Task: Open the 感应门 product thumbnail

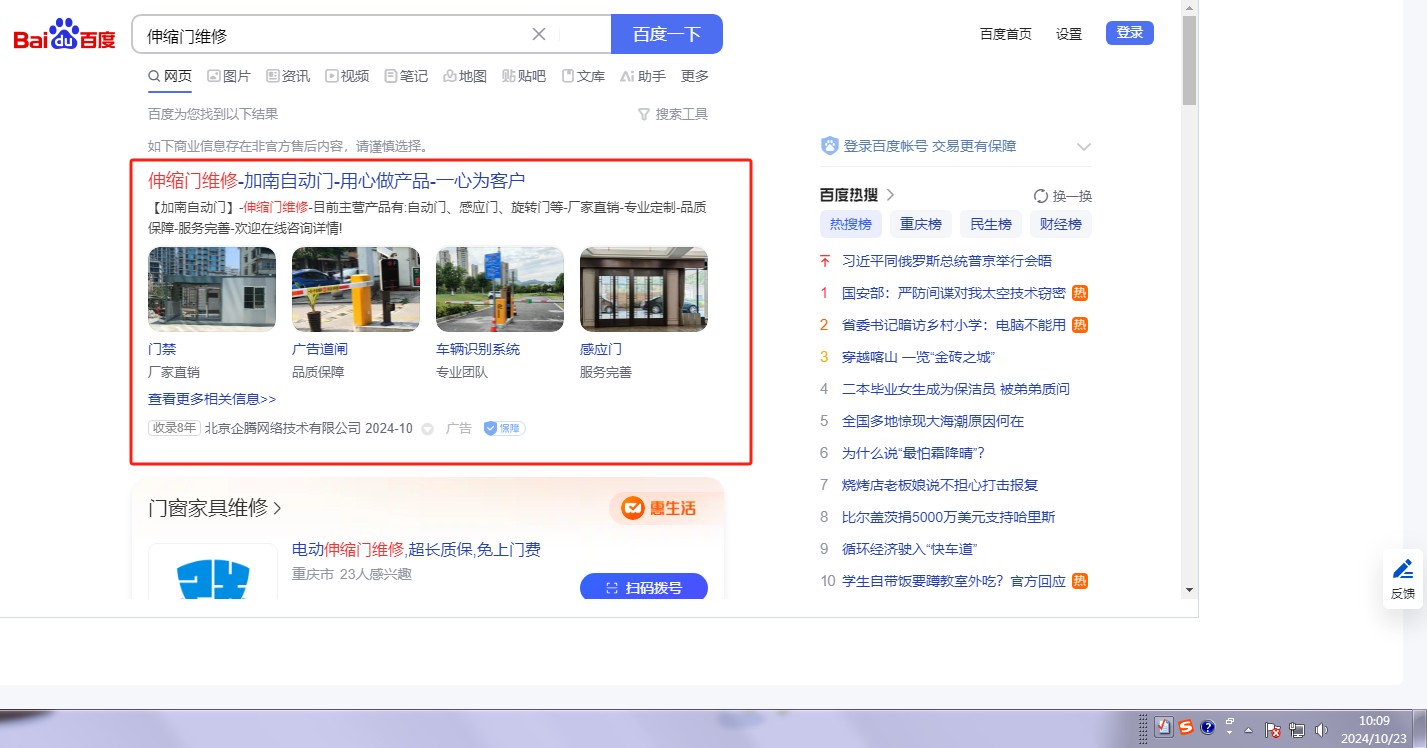Action: click(643, 290)
